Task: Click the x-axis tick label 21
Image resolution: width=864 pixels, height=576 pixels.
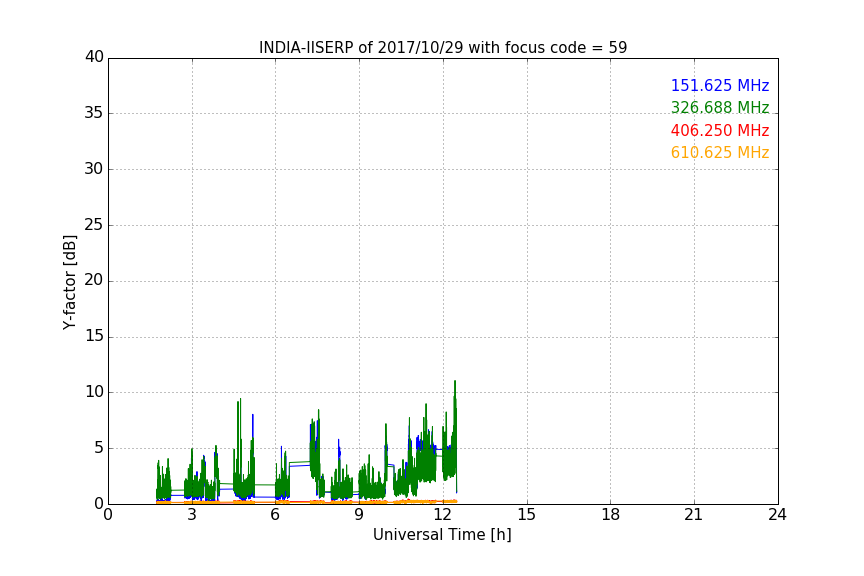Action: coord(694,515)
